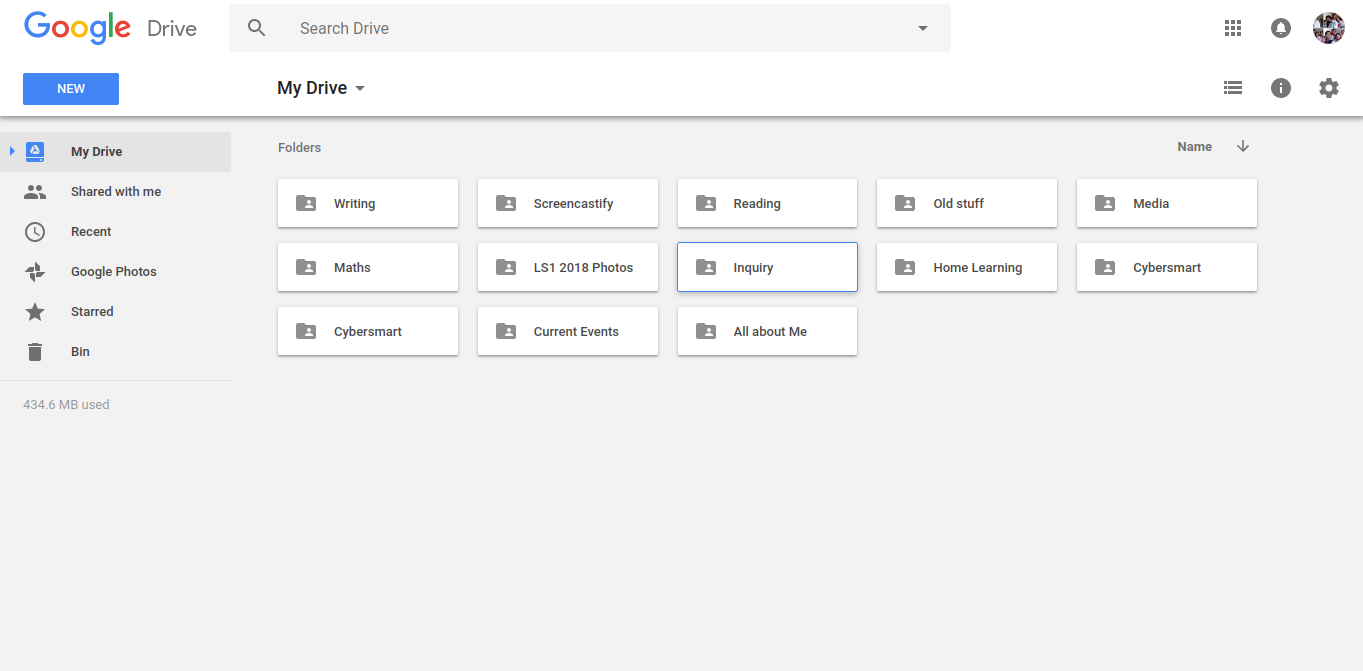1363x671 pixels.
Task: Select the Home Learning folder
Action: click(x=967, y=267)
